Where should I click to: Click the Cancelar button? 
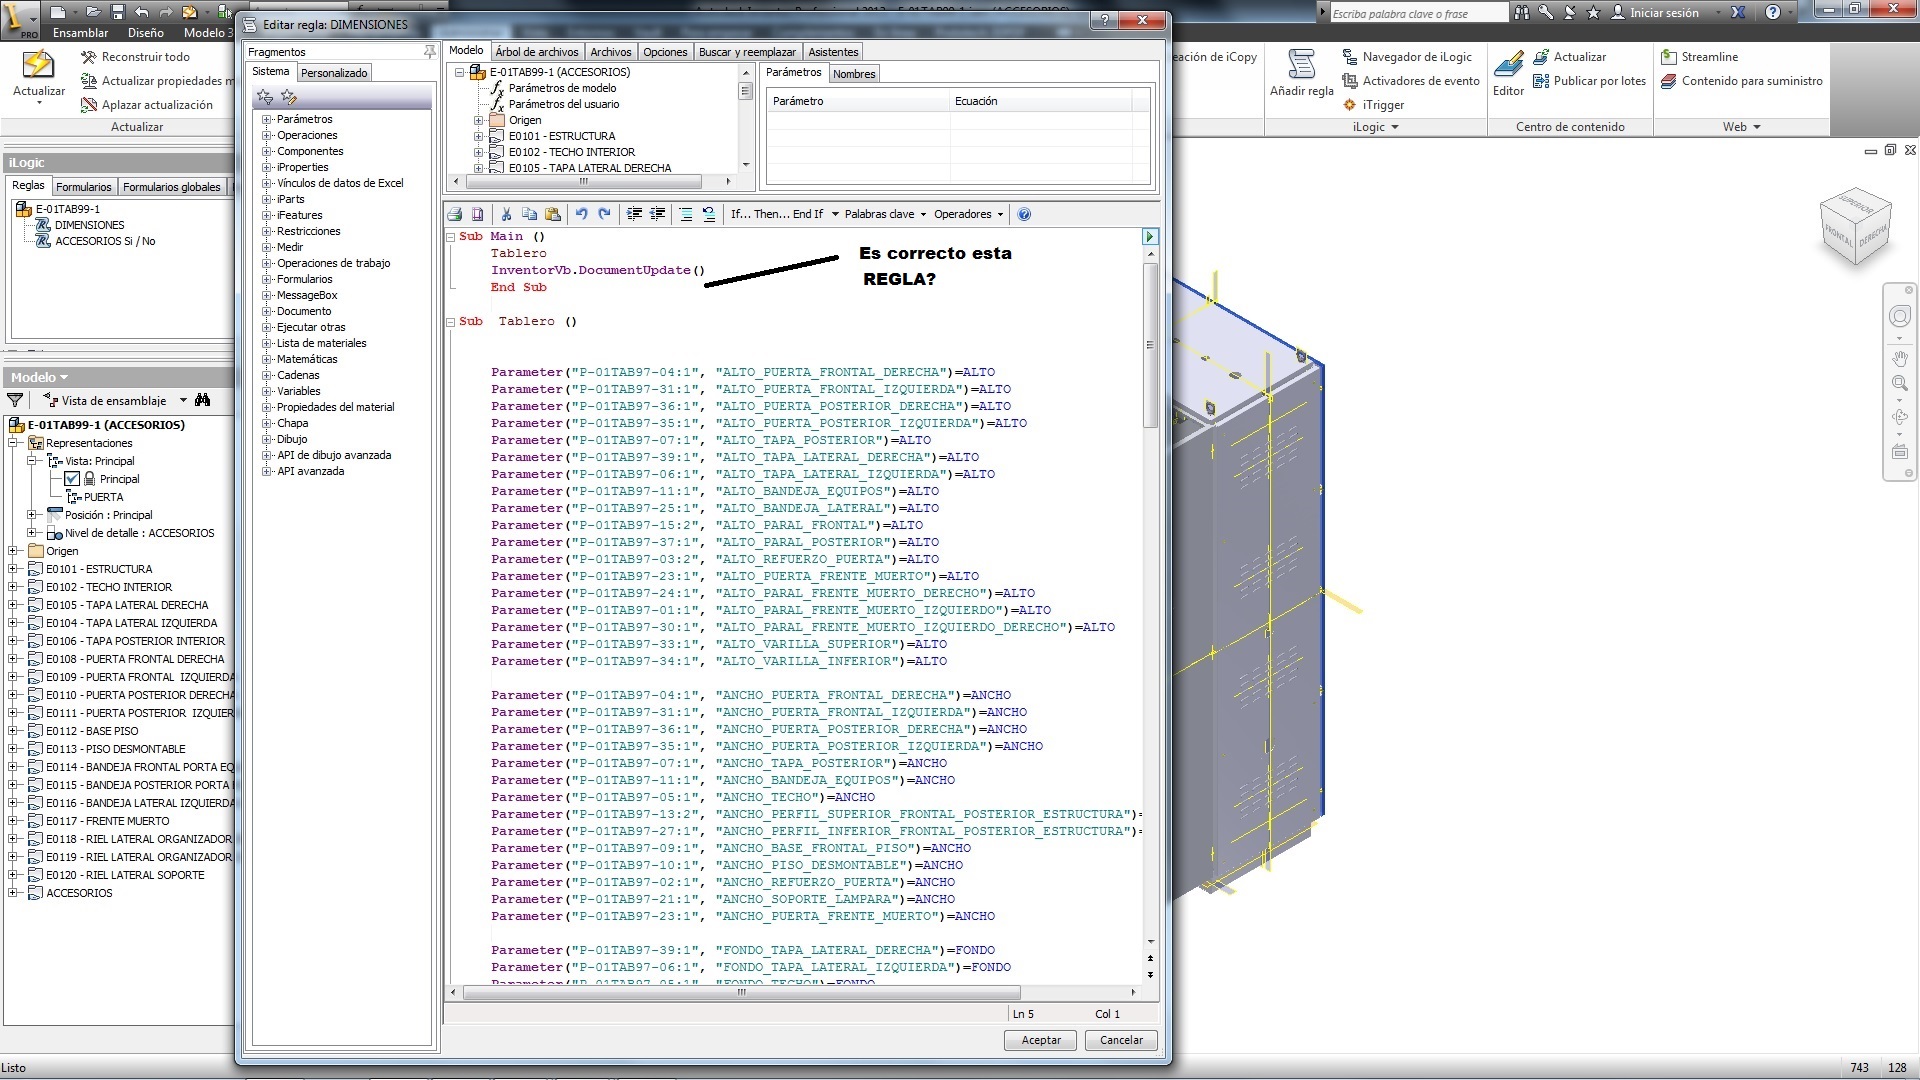1121,1040
